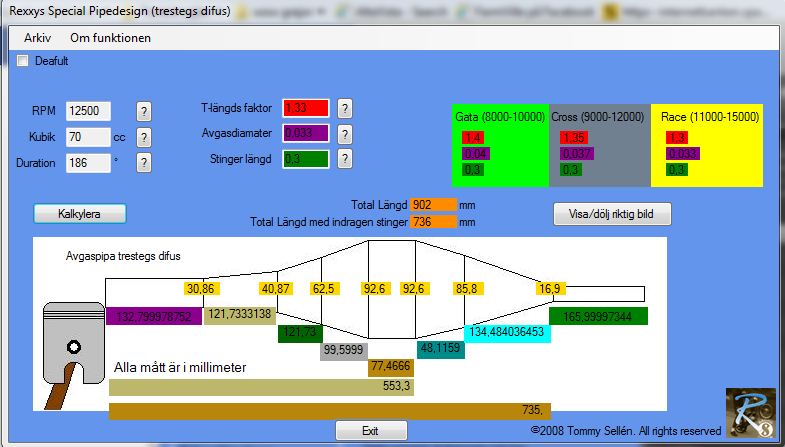Screen dimensions: 785x447
Task: Open help for T-längds faktor
Action: tap(344, 108)
